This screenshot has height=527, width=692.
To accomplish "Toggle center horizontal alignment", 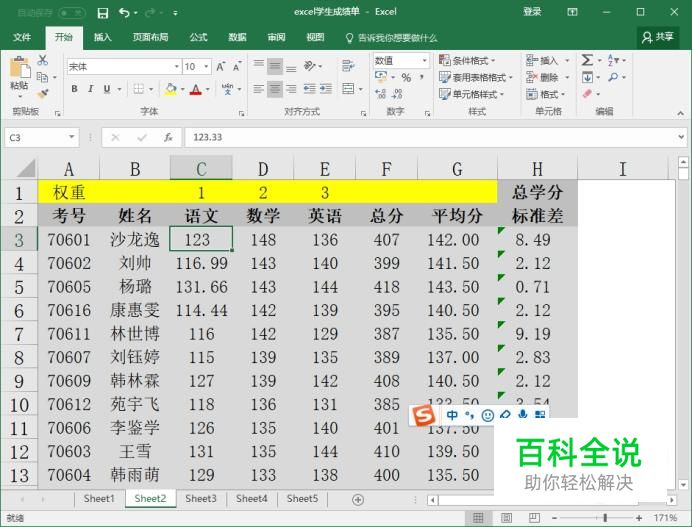I will click(275, 89).
